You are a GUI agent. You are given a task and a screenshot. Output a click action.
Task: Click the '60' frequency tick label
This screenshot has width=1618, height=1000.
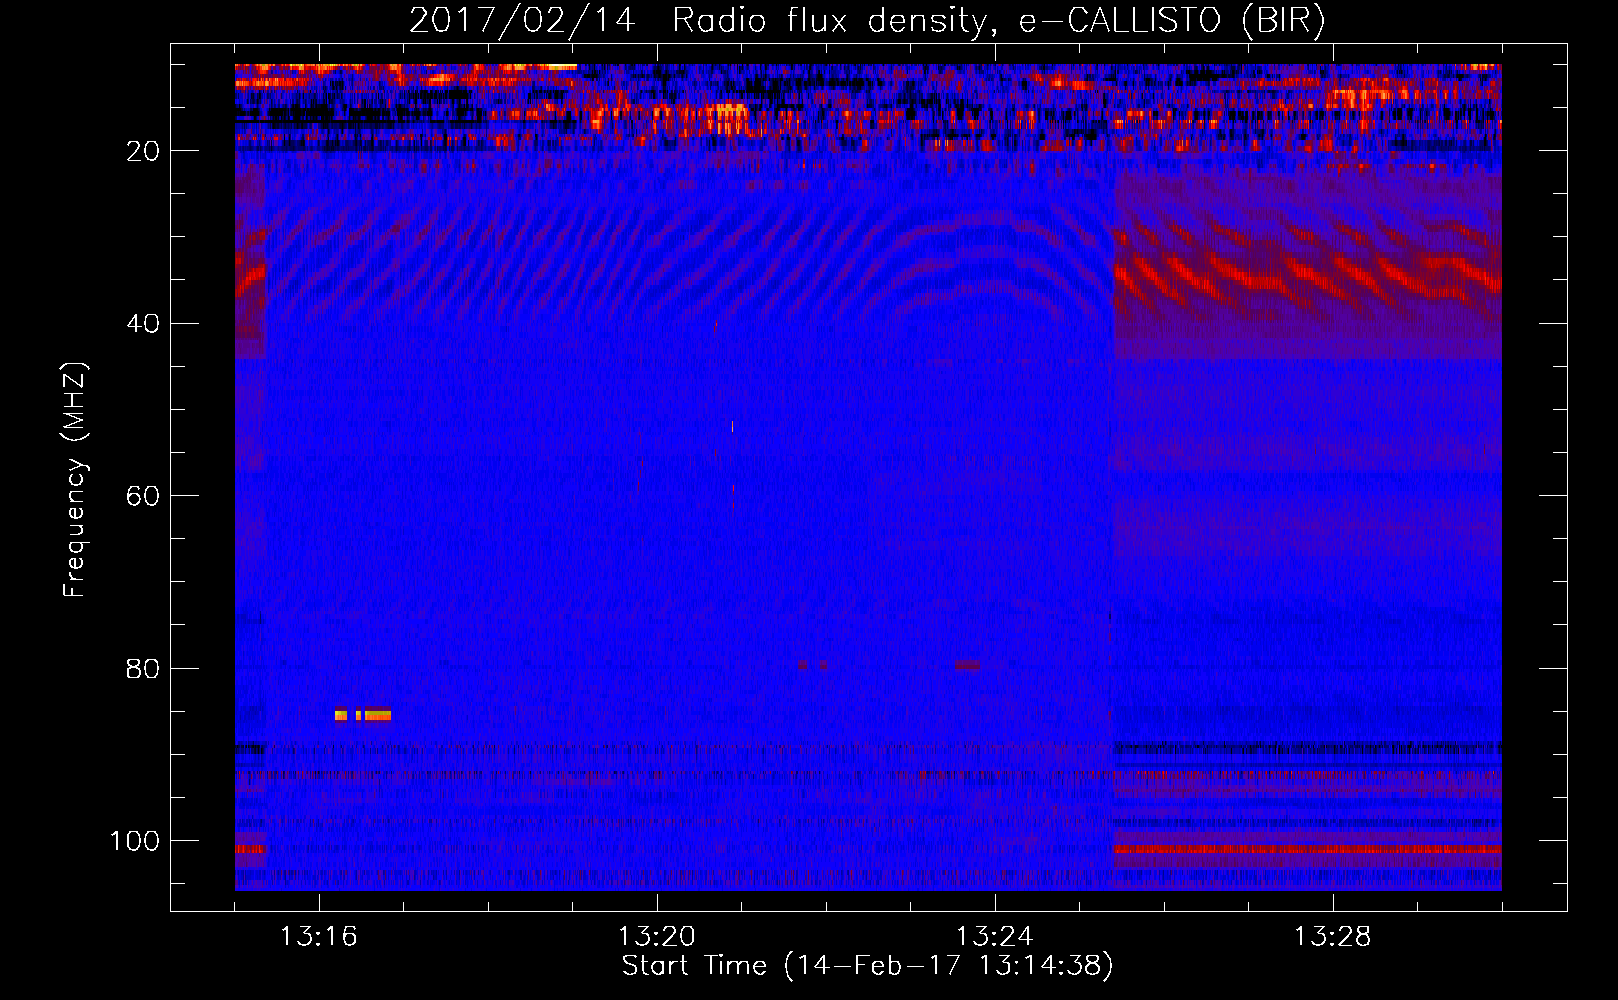pos(143,496)
